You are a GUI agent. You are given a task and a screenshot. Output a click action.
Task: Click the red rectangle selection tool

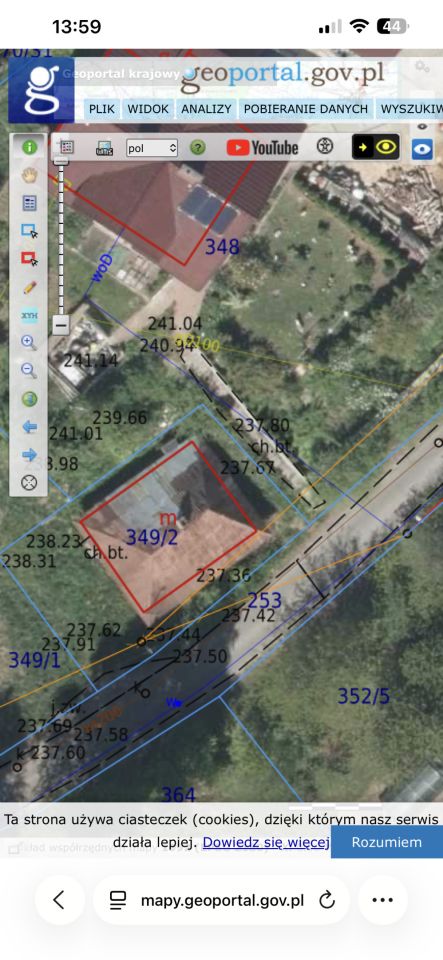29,258
